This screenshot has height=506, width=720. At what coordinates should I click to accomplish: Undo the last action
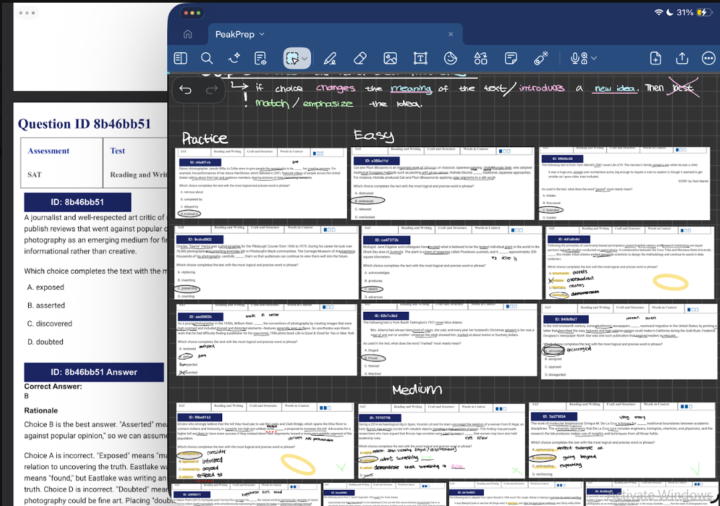(x=186, y=90)
